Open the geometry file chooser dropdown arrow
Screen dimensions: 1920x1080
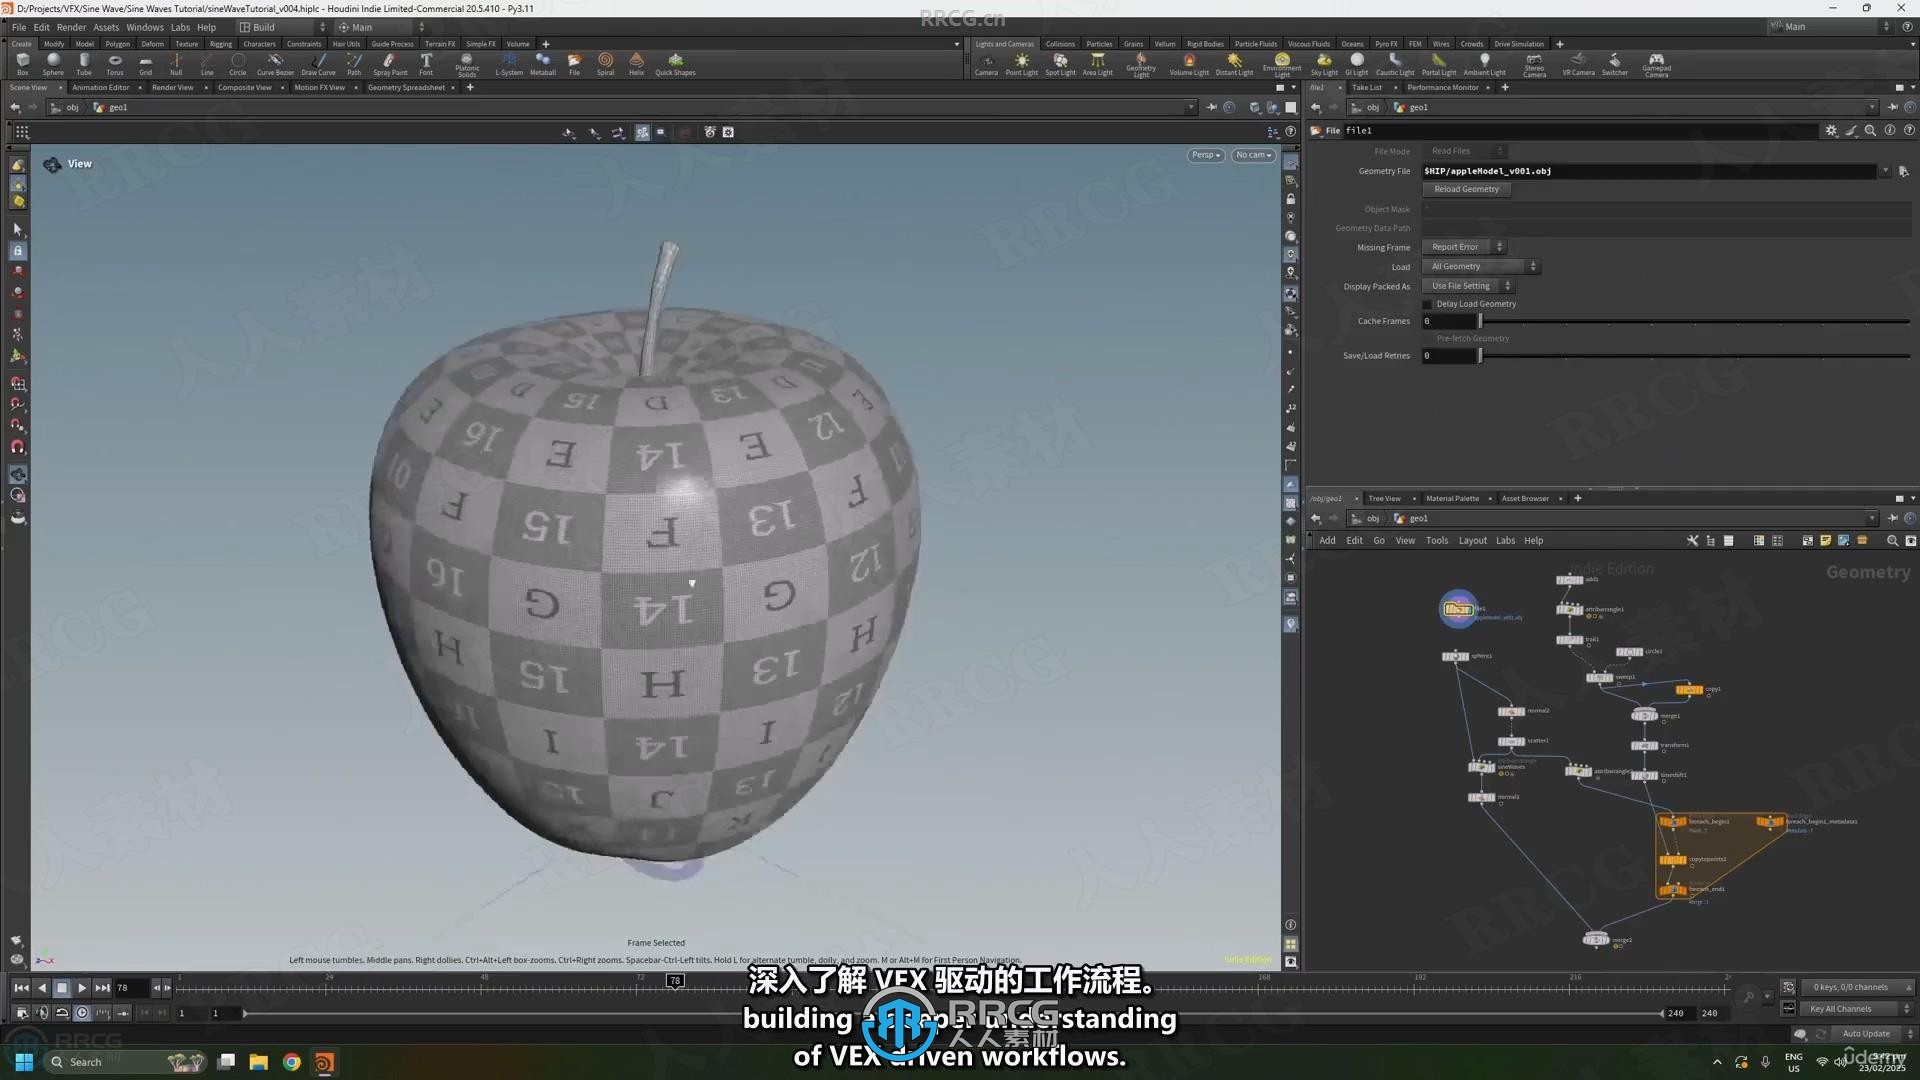pos(1885,171)
